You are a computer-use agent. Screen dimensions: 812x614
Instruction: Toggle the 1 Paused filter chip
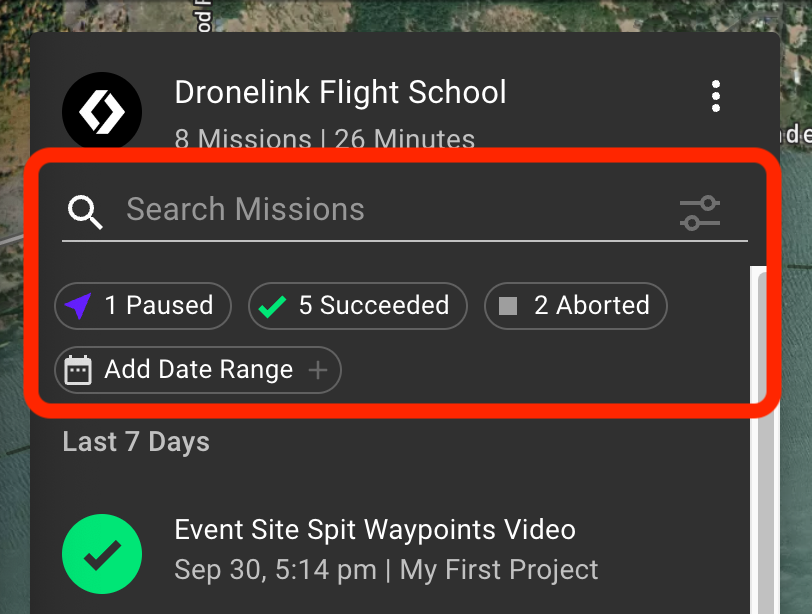click(x=143, y=306)
